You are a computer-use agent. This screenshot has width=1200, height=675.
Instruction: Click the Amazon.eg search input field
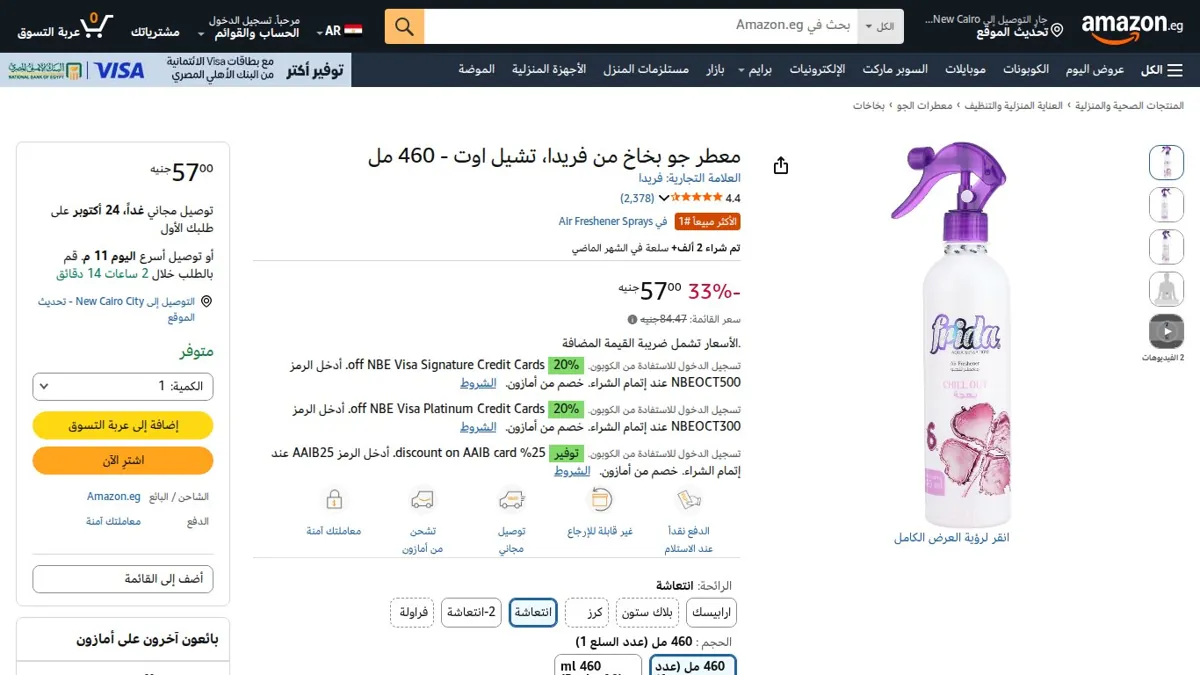[642, 26]
